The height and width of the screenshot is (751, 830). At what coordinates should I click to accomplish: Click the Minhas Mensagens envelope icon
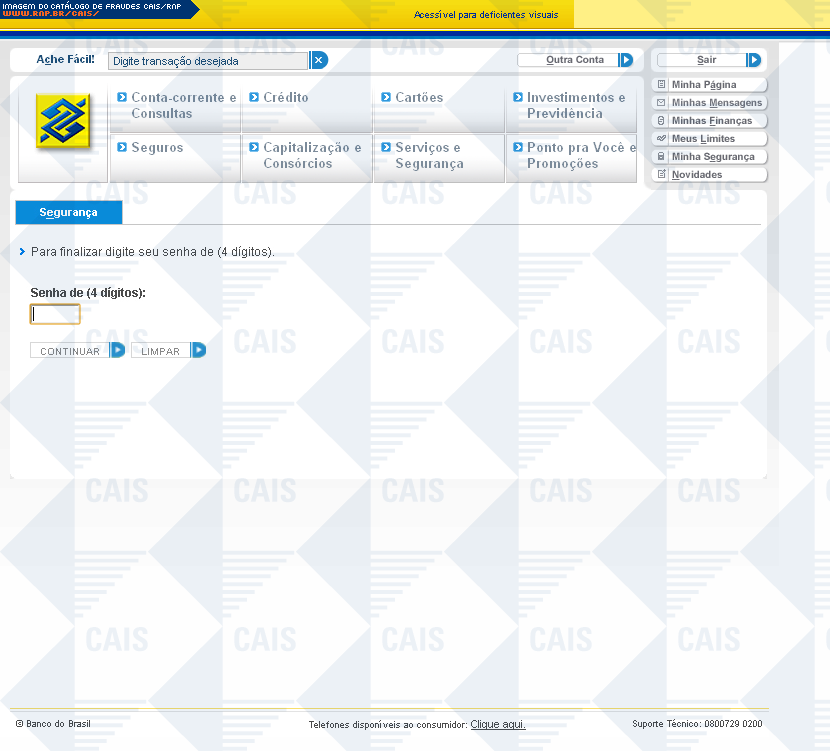click(661, 103)
